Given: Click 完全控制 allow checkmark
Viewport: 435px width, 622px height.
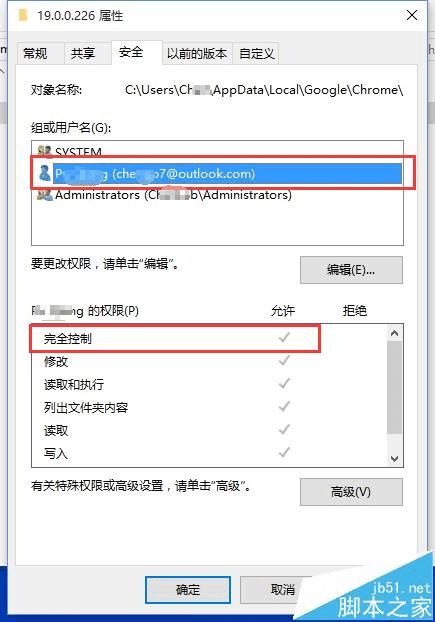Looking at the screenshot, I should click(284, 338).
